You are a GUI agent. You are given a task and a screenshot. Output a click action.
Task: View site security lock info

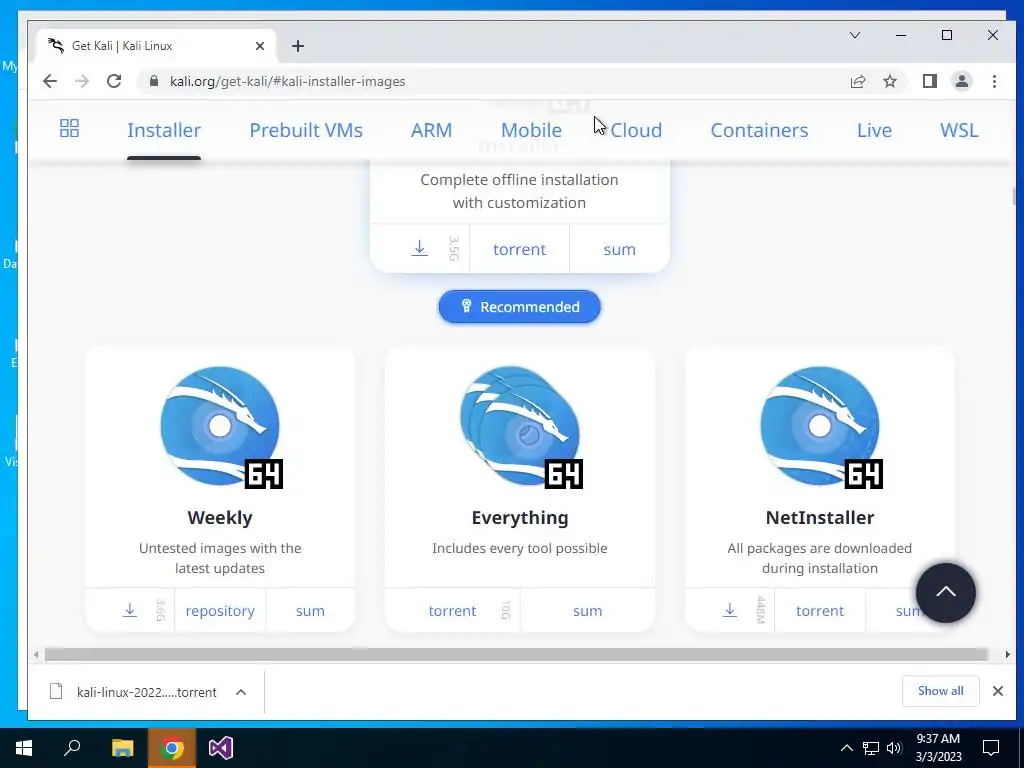pyautogui.click(x=154, y=81)
